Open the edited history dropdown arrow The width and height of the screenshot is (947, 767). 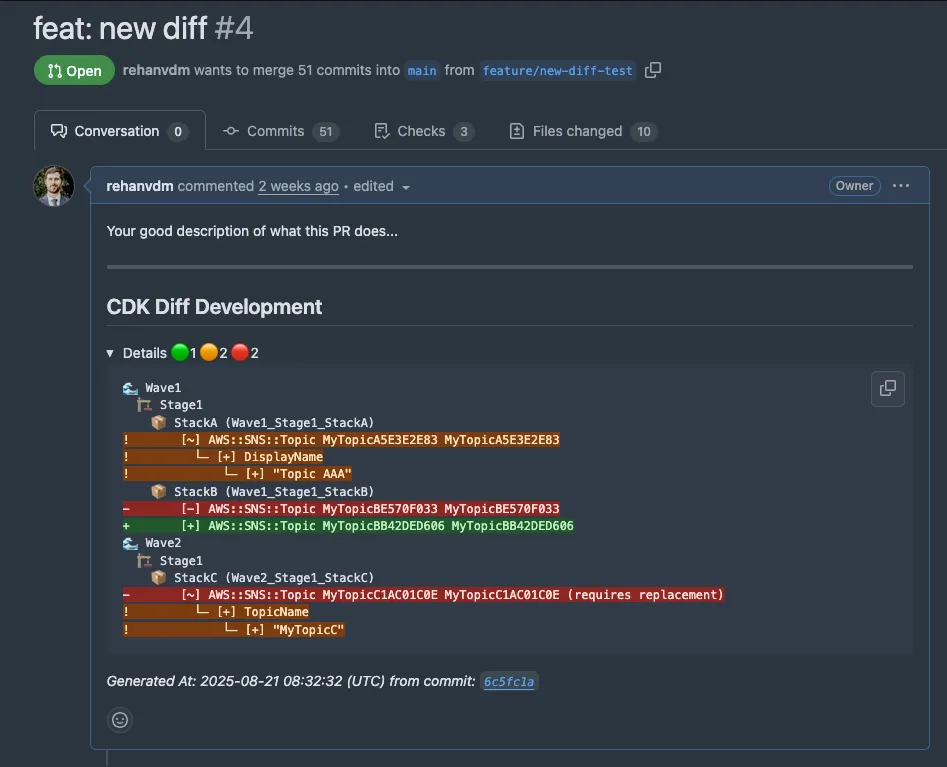pos(406,188)
